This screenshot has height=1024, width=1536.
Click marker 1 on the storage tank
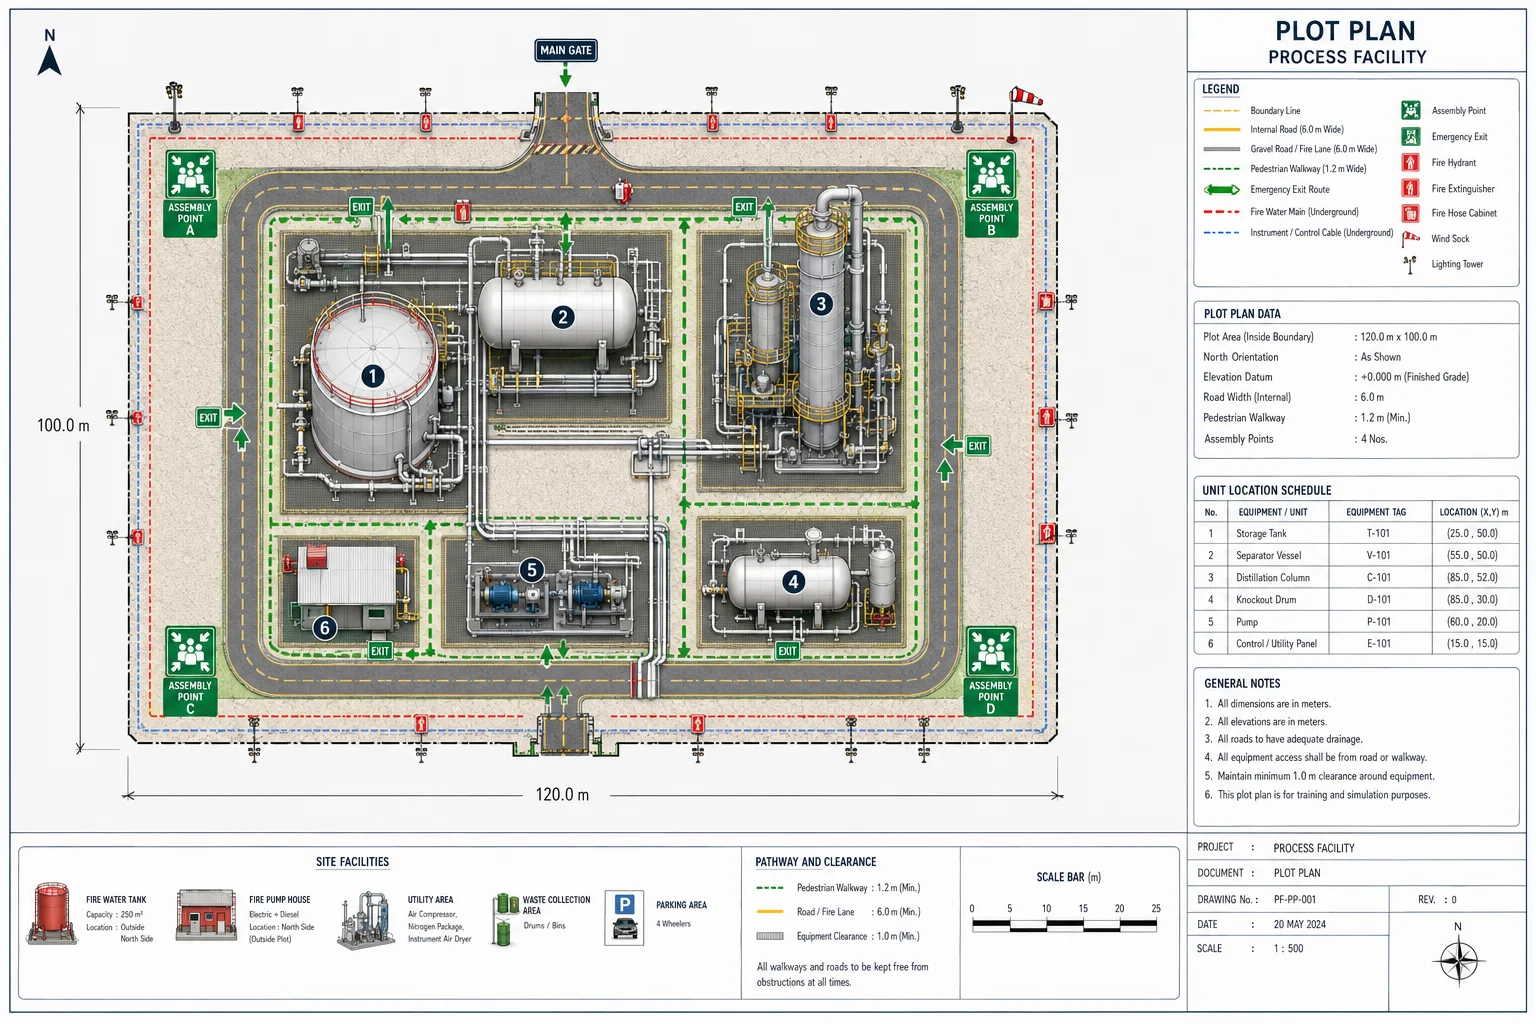[373, 376]
